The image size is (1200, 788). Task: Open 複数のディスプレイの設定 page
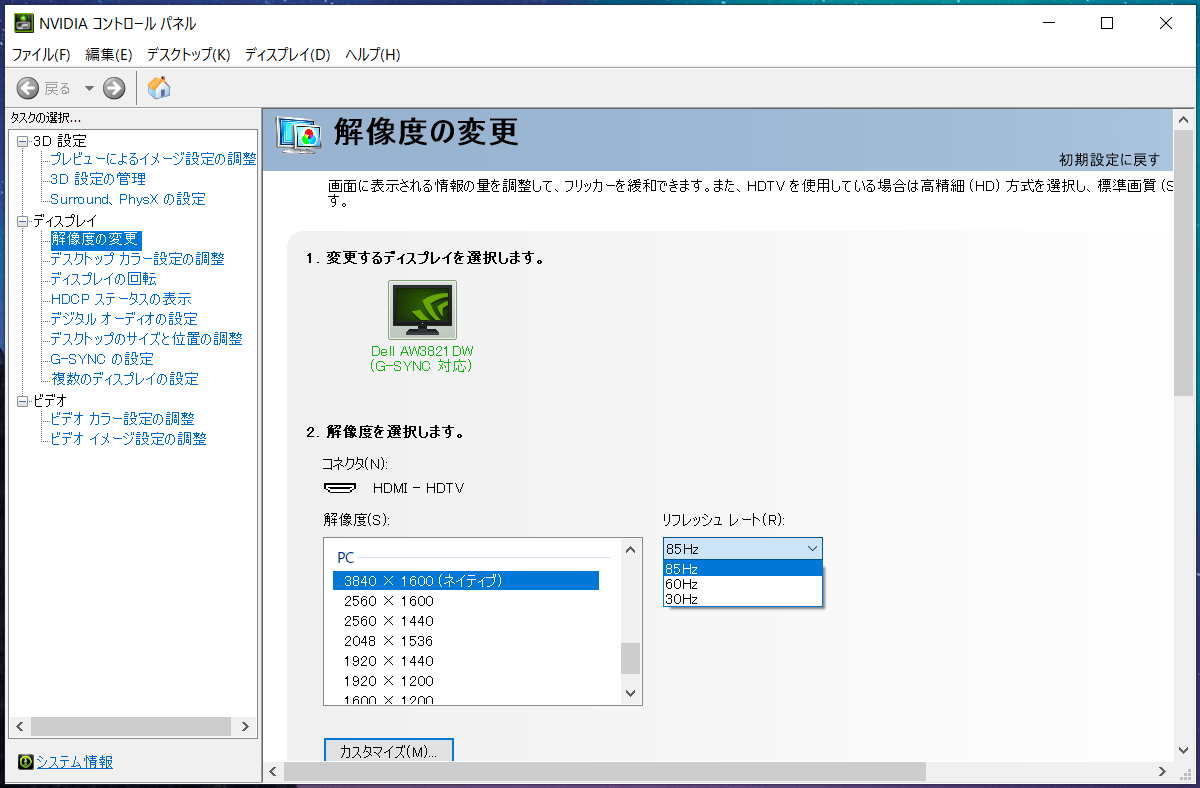124,379
